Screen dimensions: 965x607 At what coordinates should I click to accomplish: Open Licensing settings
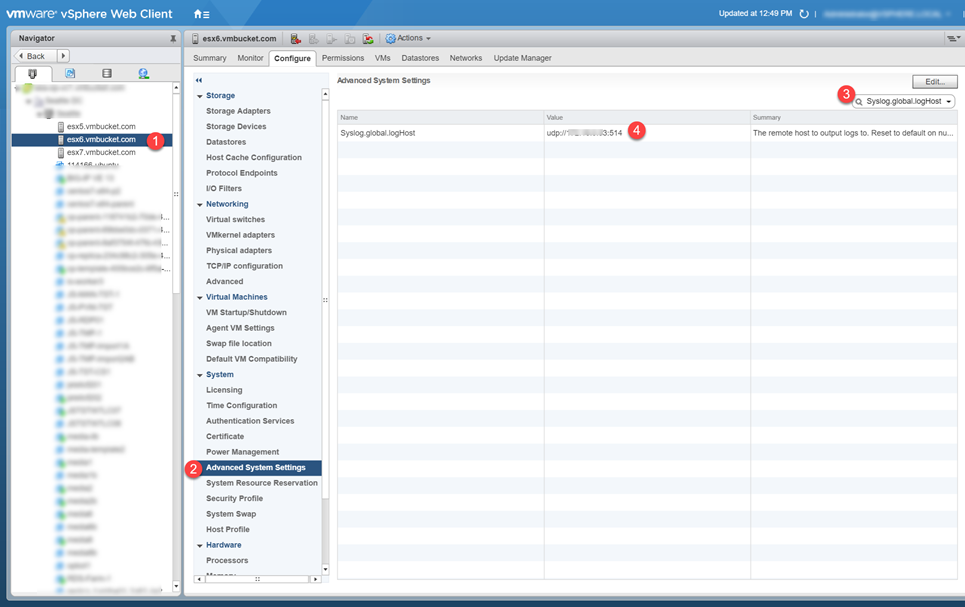pos(224,390)
